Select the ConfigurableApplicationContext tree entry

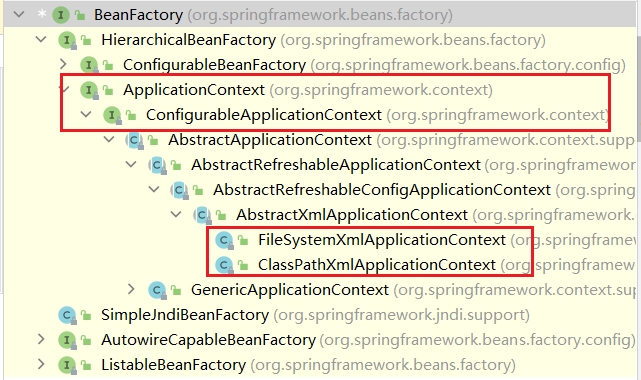[x=264, y=115]
